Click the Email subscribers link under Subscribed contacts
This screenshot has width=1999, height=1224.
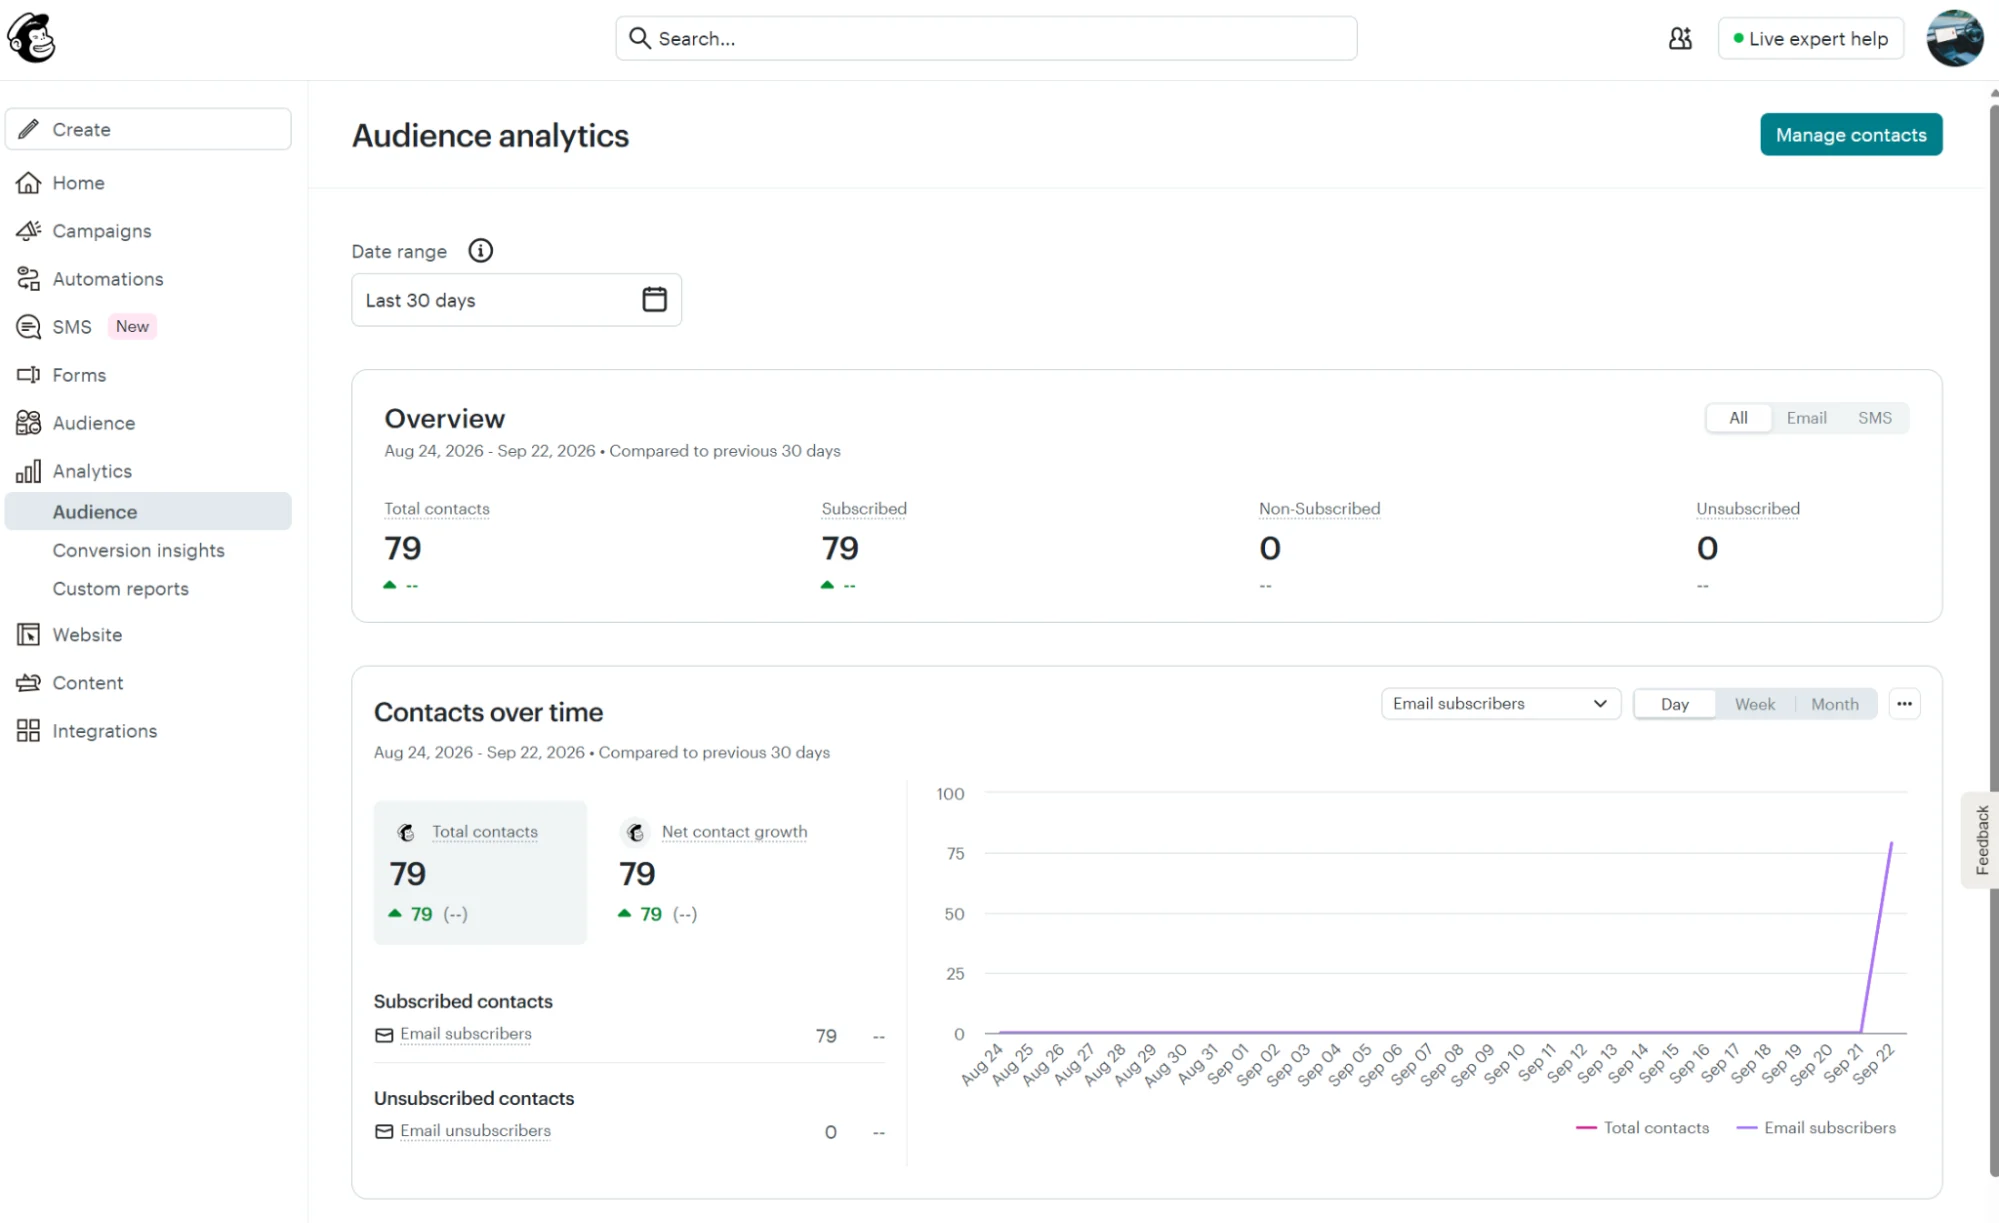465,1034
